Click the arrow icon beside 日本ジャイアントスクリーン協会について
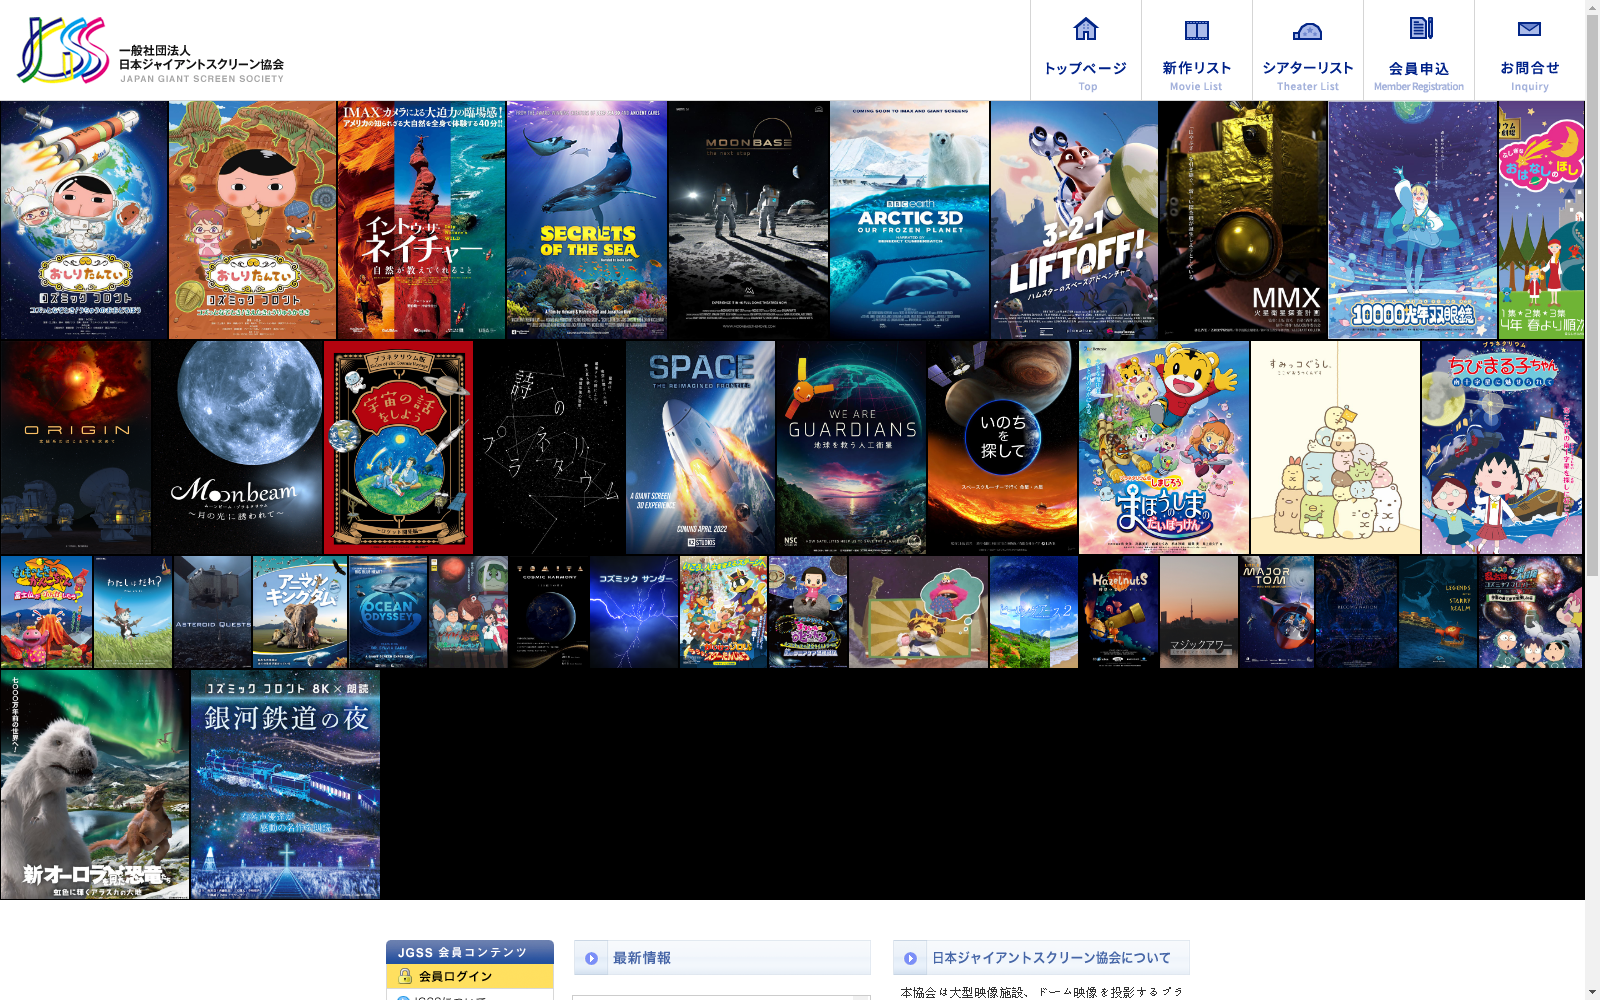Image resolution: width=1600 pixels, height=1000 pixels. click(x=910, y=958)
